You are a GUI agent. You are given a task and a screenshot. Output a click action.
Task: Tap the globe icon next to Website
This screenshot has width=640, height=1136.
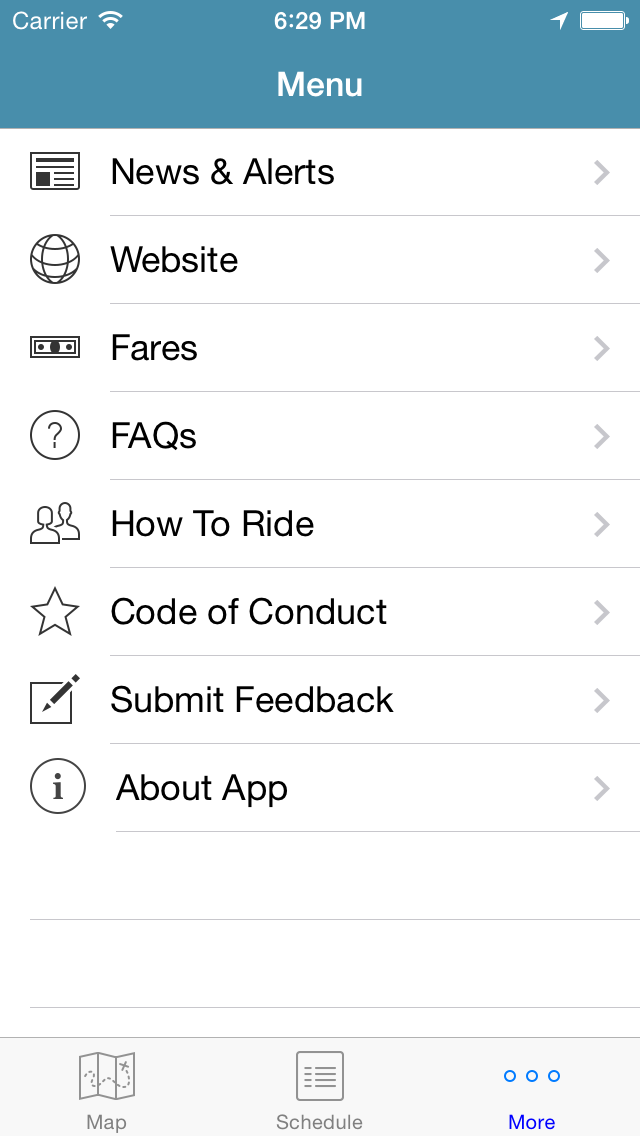[54, 259]
